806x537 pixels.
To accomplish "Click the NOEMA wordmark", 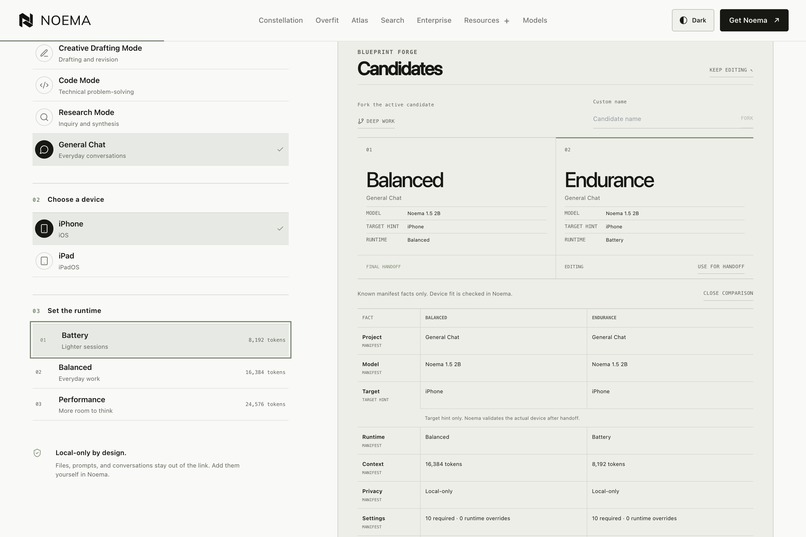I will pyautogui.click(x=65, y=21).
